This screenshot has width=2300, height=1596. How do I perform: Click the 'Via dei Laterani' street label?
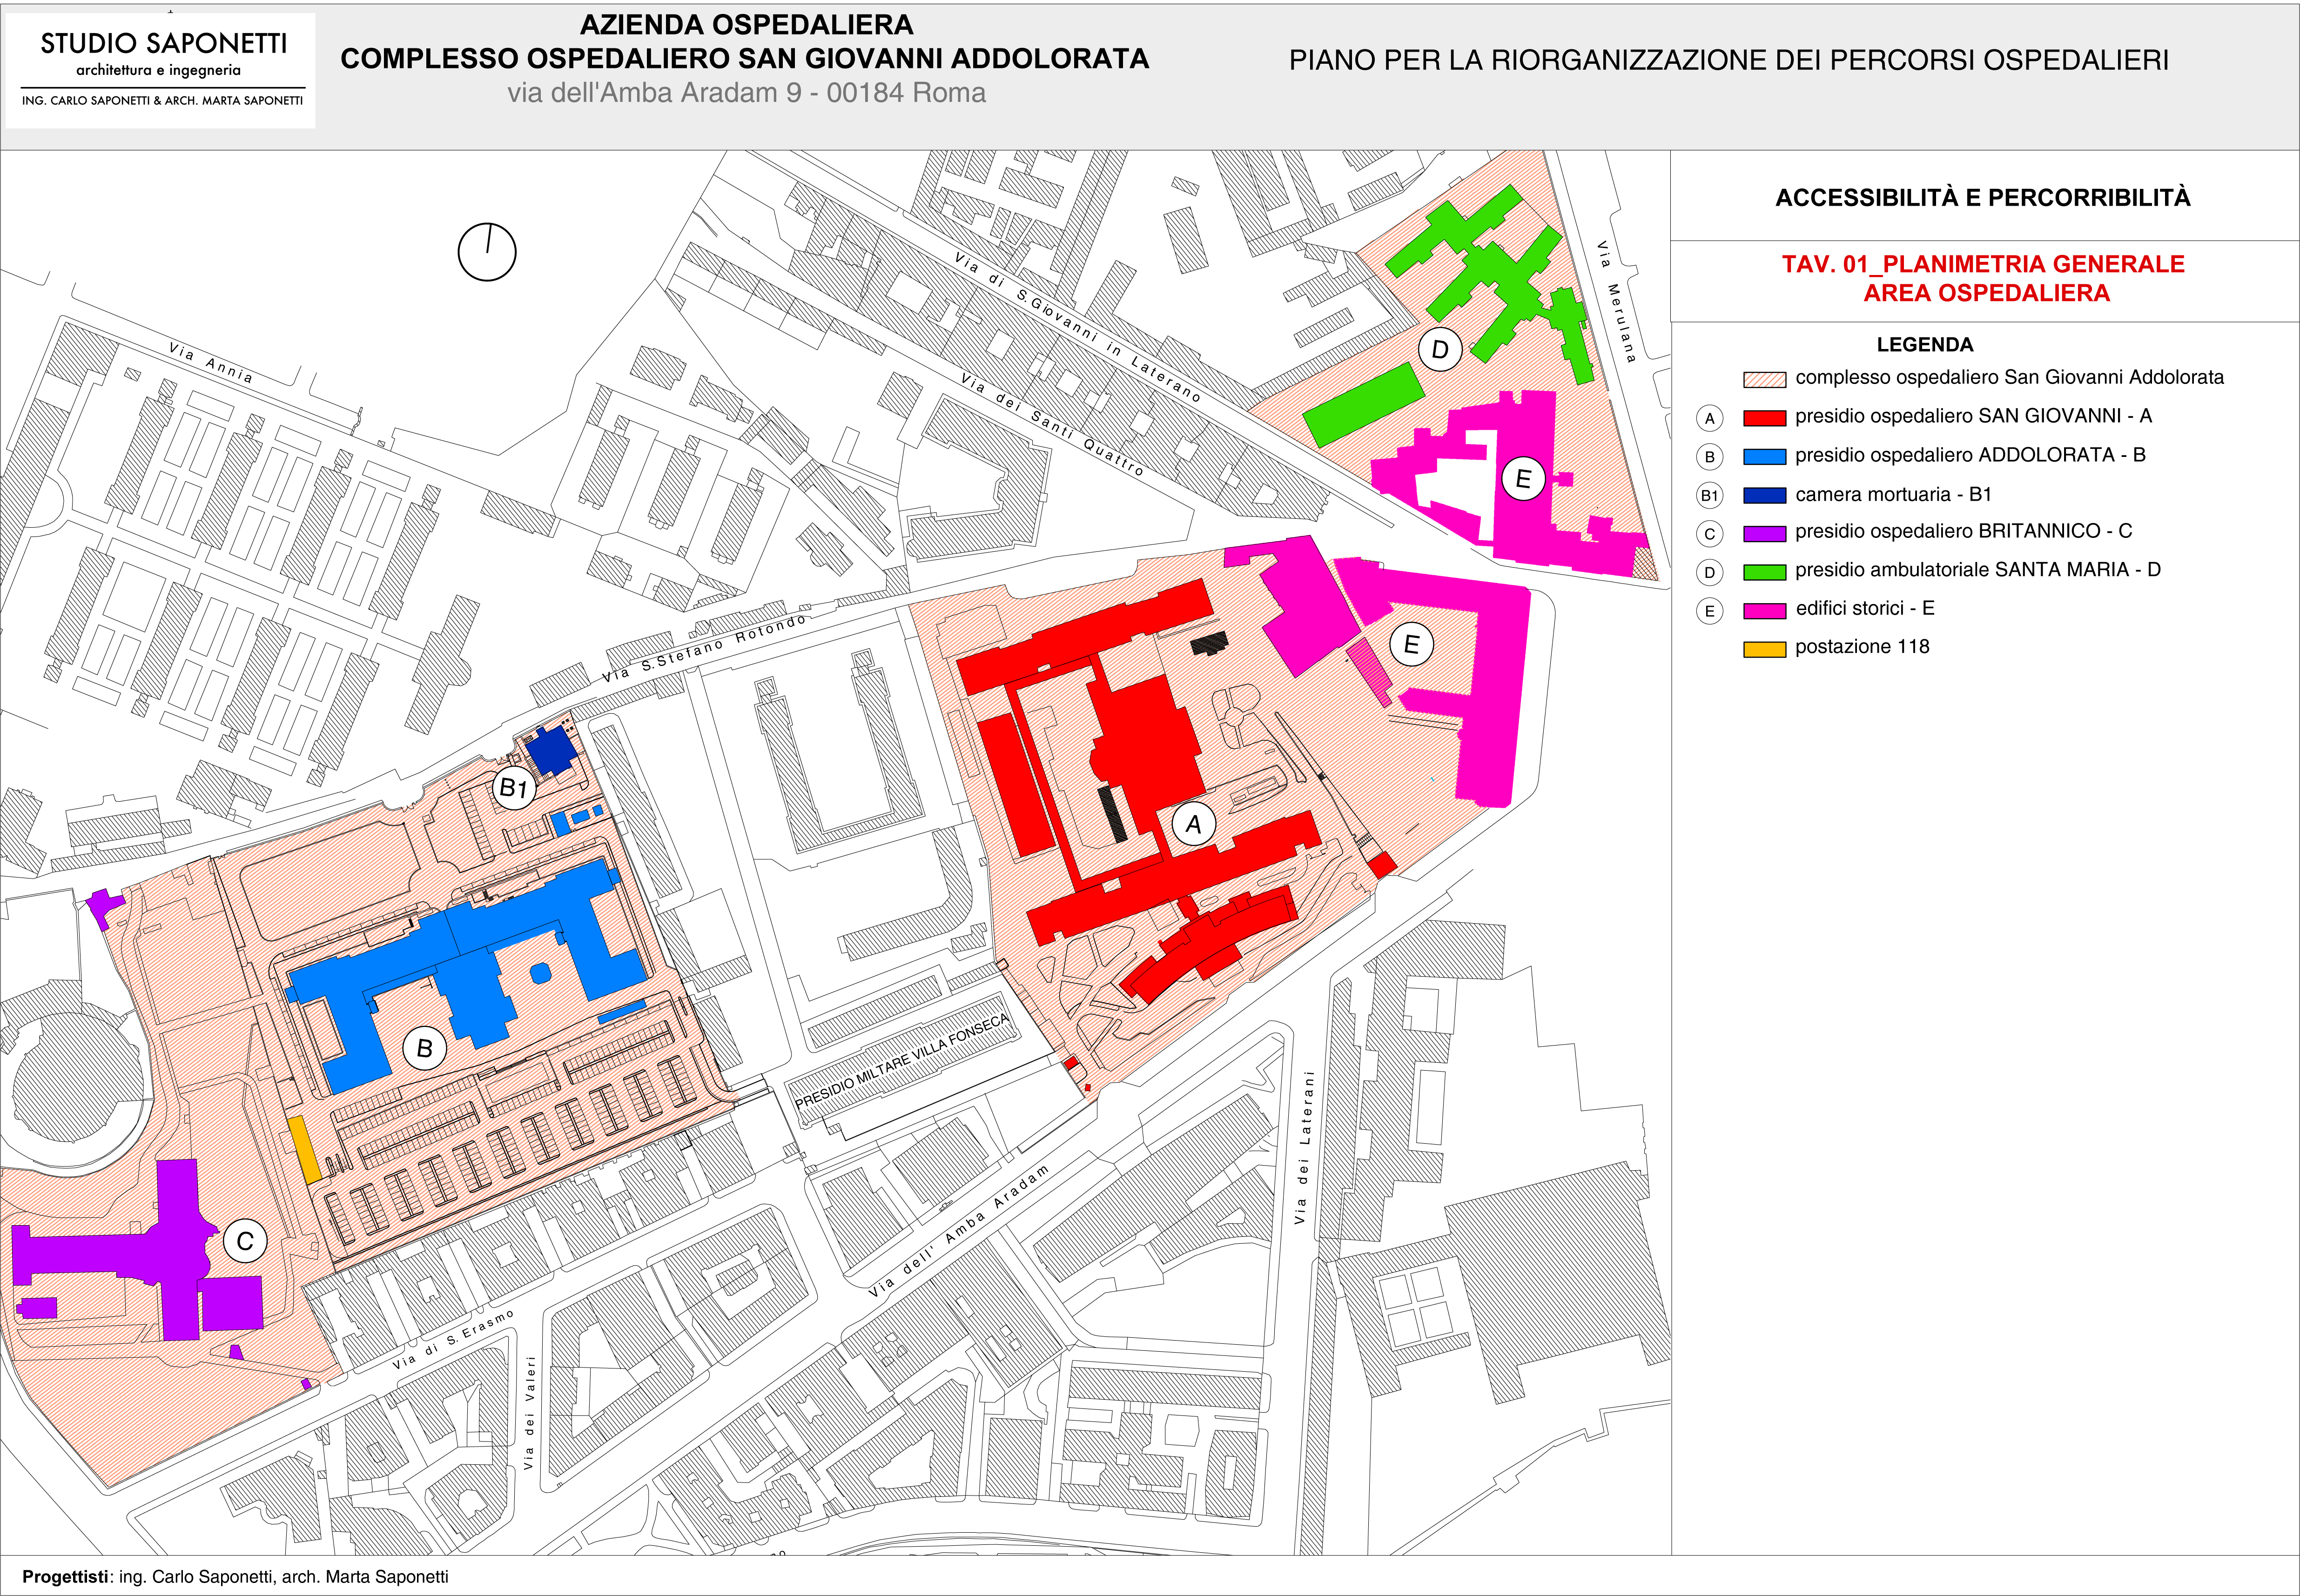coord(1304,1147)
